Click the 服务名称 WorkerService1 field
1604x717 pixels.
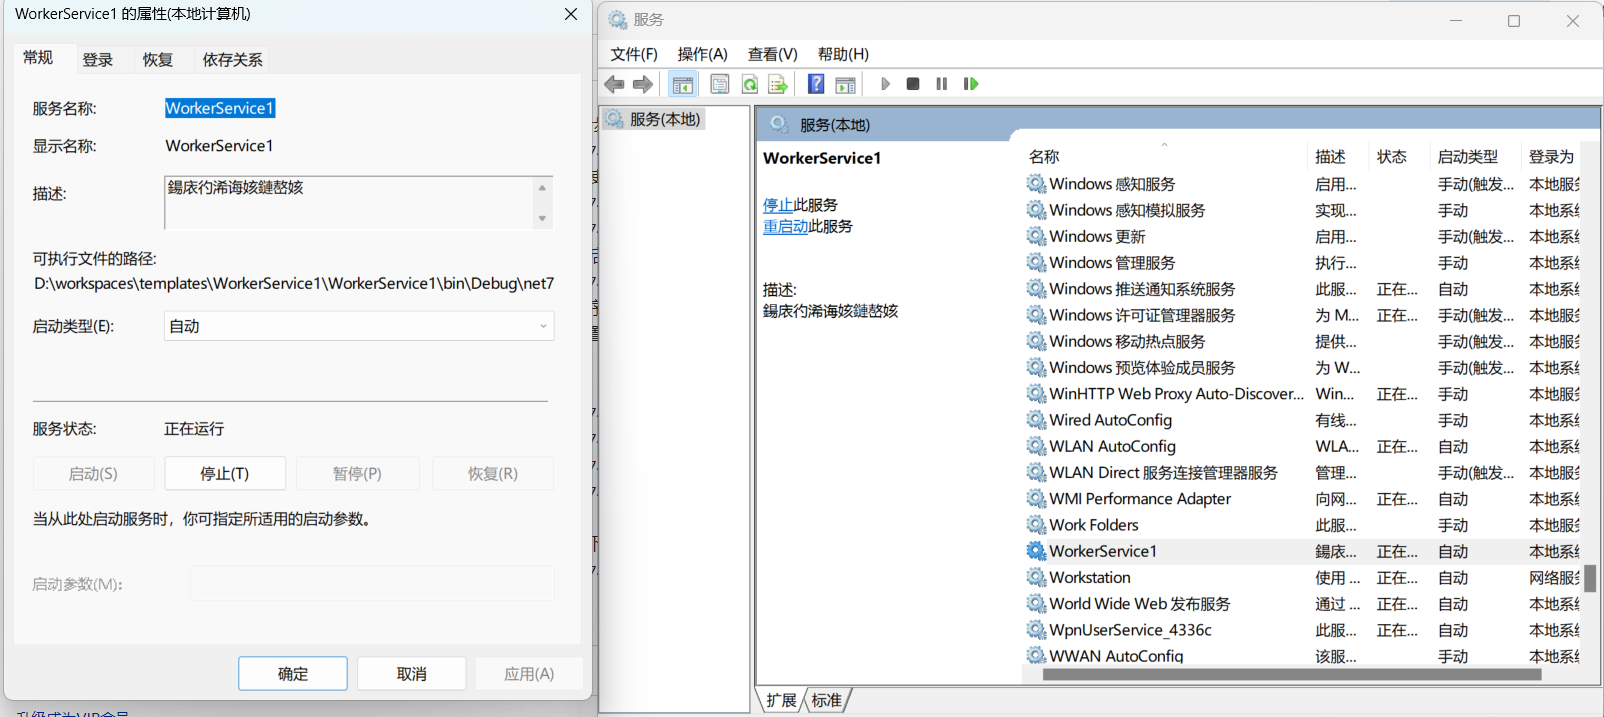click(220, 108)
